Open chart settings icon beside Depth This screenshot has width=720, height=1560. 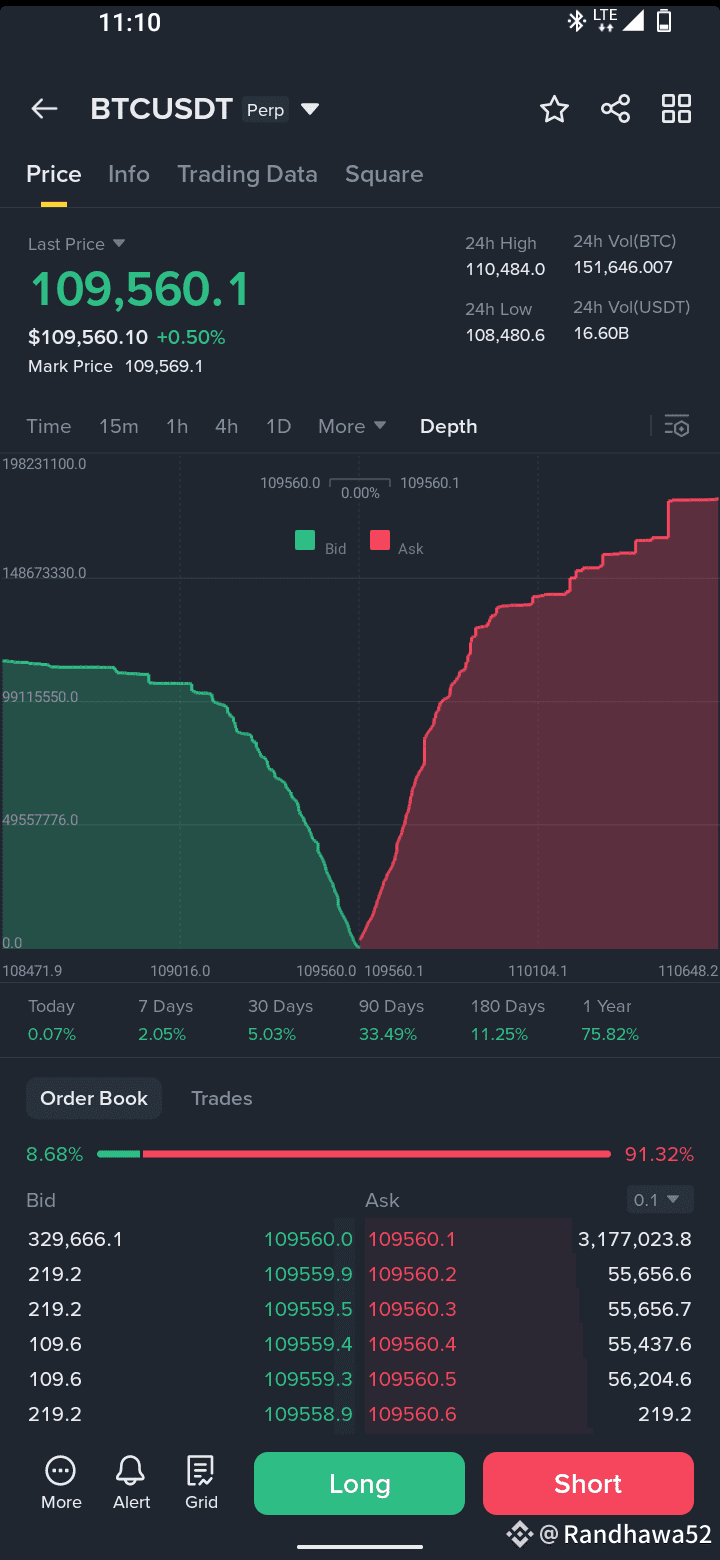tap(677, 426)
